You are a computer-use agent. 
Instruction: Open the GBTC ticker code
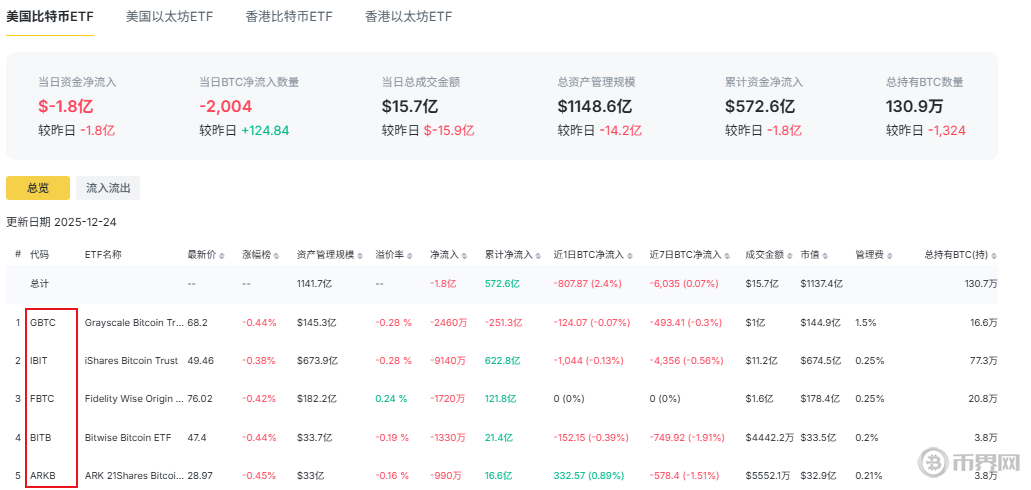[x=43, y=323]
